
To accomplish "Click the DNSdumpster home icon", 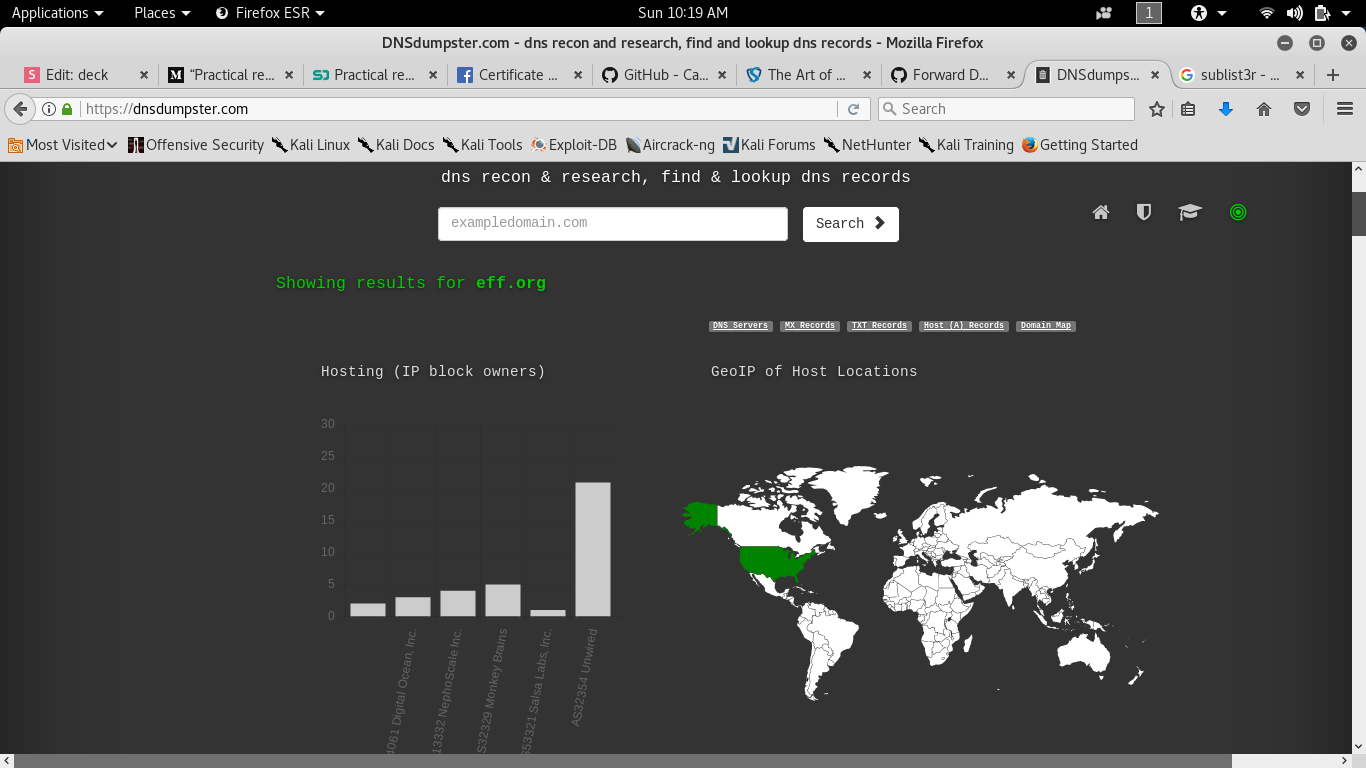I will 1101,212.
